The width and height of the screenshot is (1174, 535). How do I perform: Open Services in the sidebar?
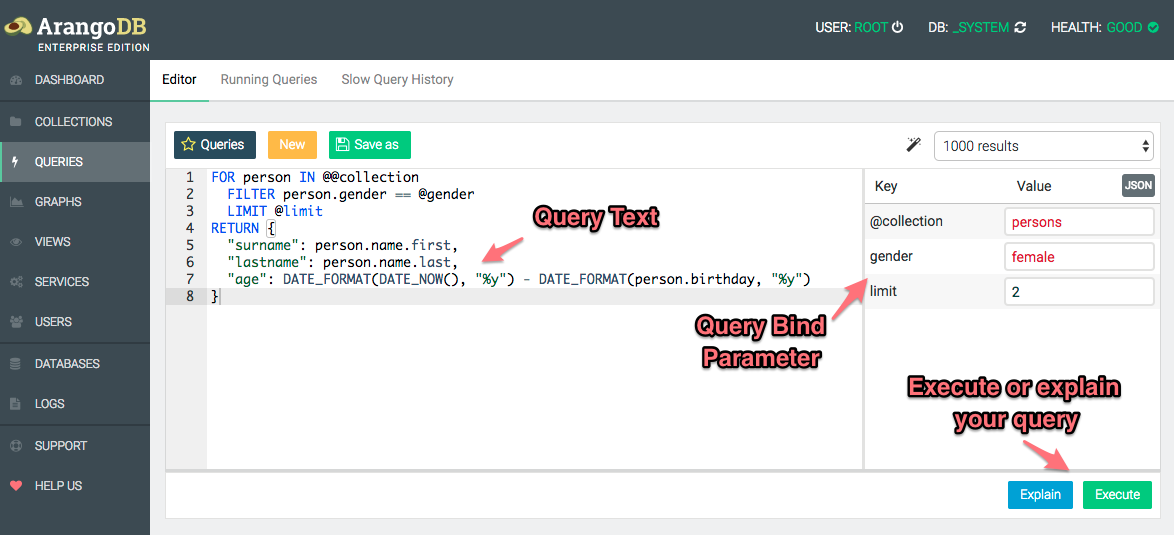coord(62,282)
